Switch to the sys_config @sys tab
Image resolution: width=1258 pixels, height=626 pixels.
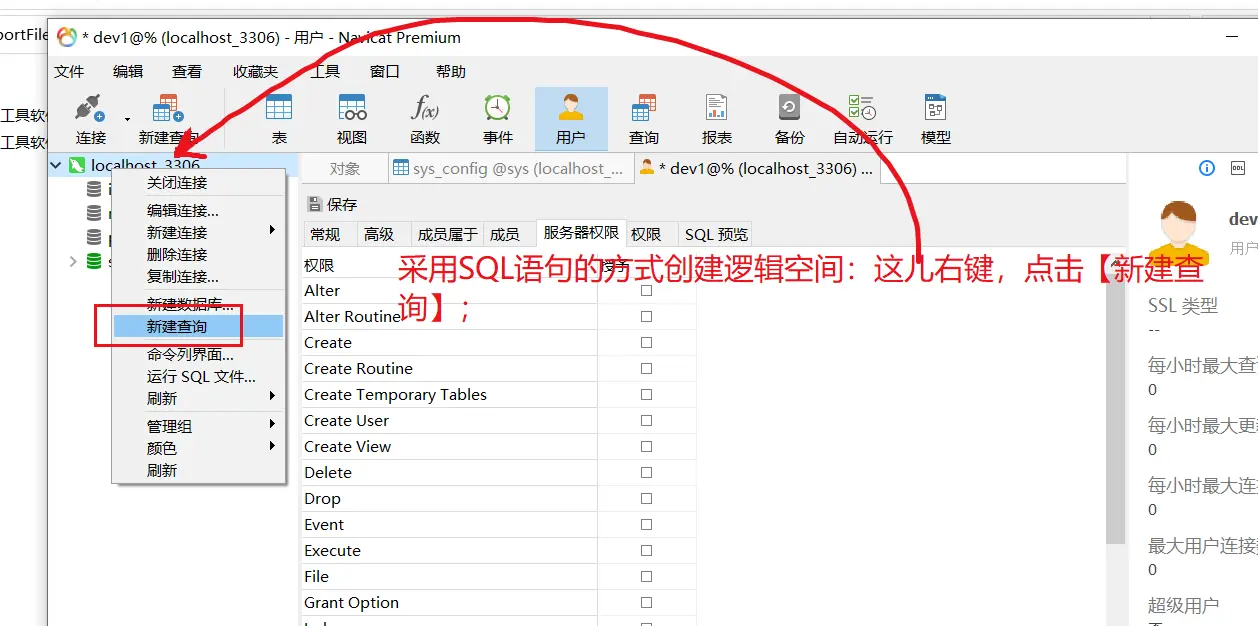(x=511, y=168)
